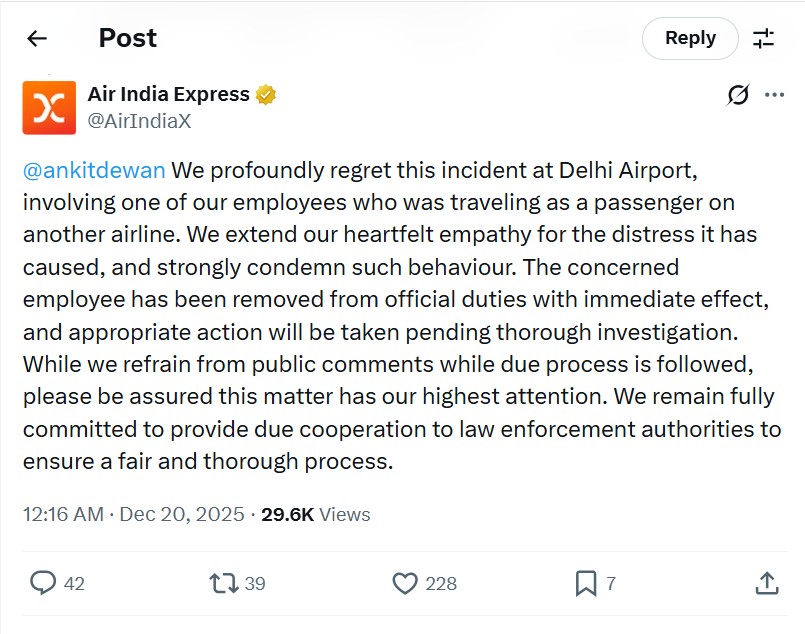
Task: Go back using the left arrow
Action: pyautogui.click(x=37, y=39)
